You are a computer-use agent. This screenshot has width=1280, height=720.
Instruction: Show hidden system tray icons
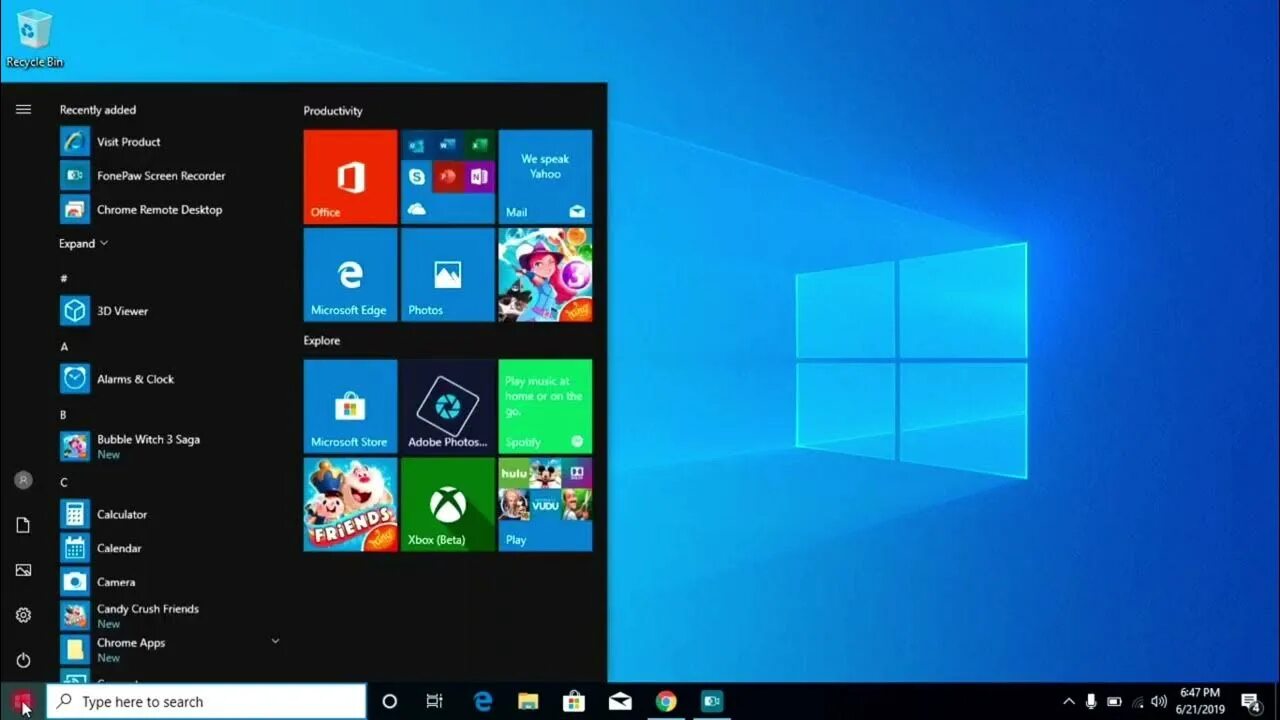pyautogui.click(x=1069, y=702)
